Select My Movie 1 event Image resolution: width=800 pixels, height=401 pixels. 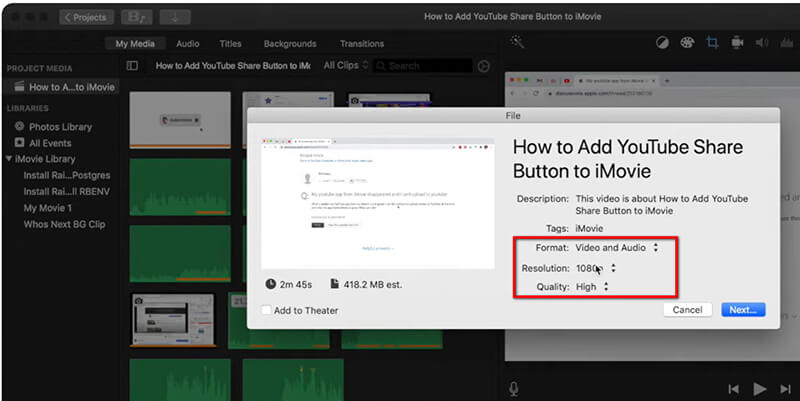click(x=47, y=208)
